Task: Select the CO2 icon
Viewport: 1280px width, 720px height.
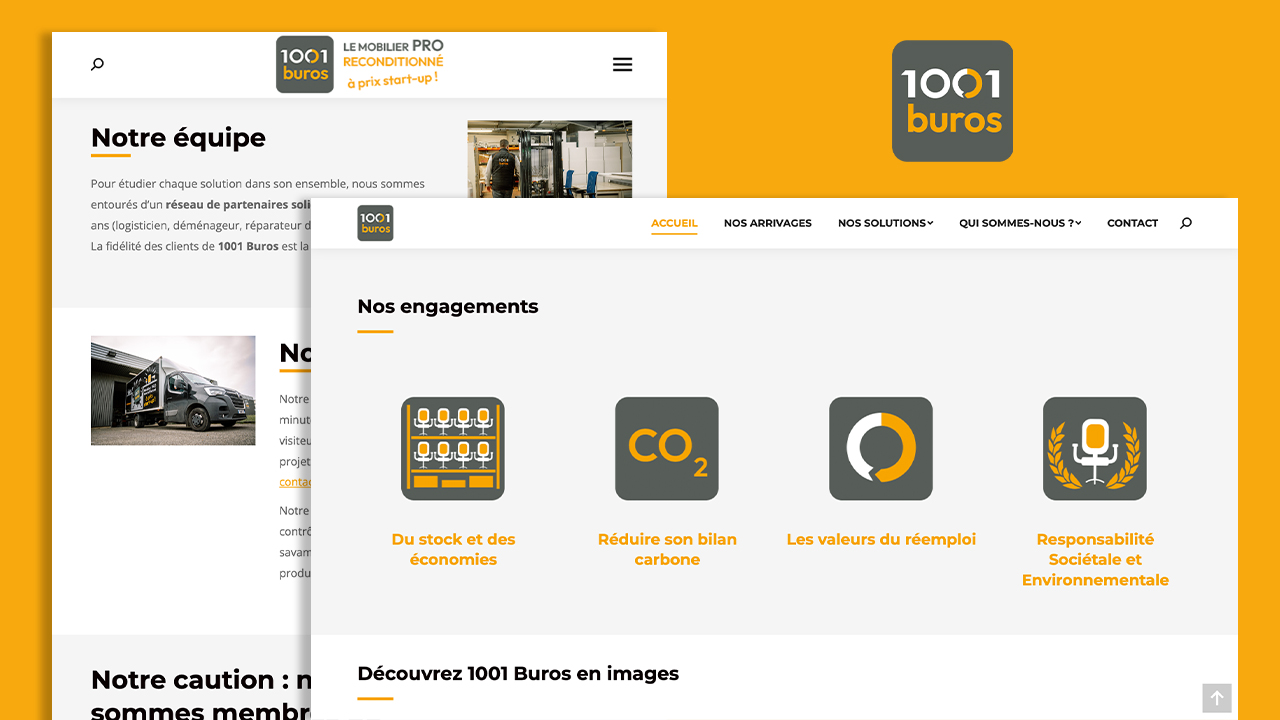Action: [x=667, y=448]
